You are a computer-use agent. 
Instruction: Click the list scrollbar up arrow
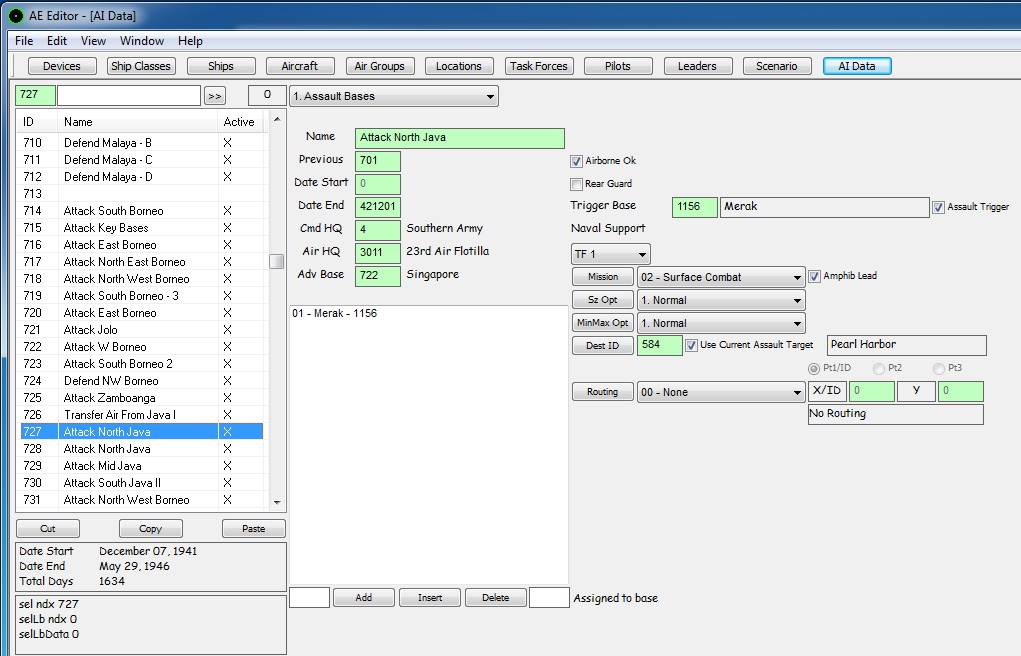tap(277, 119)
